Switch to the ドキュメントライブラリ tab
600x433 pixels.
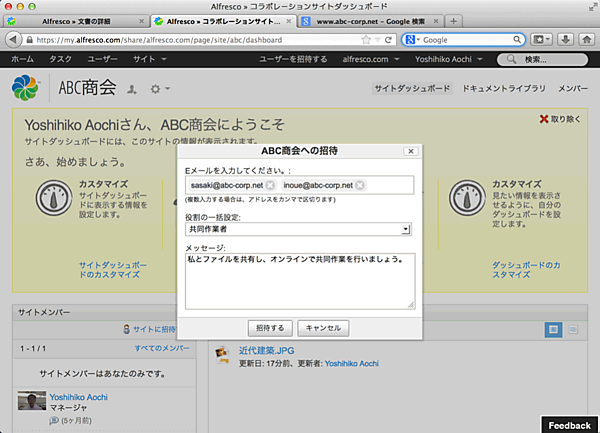click(504, 89)
